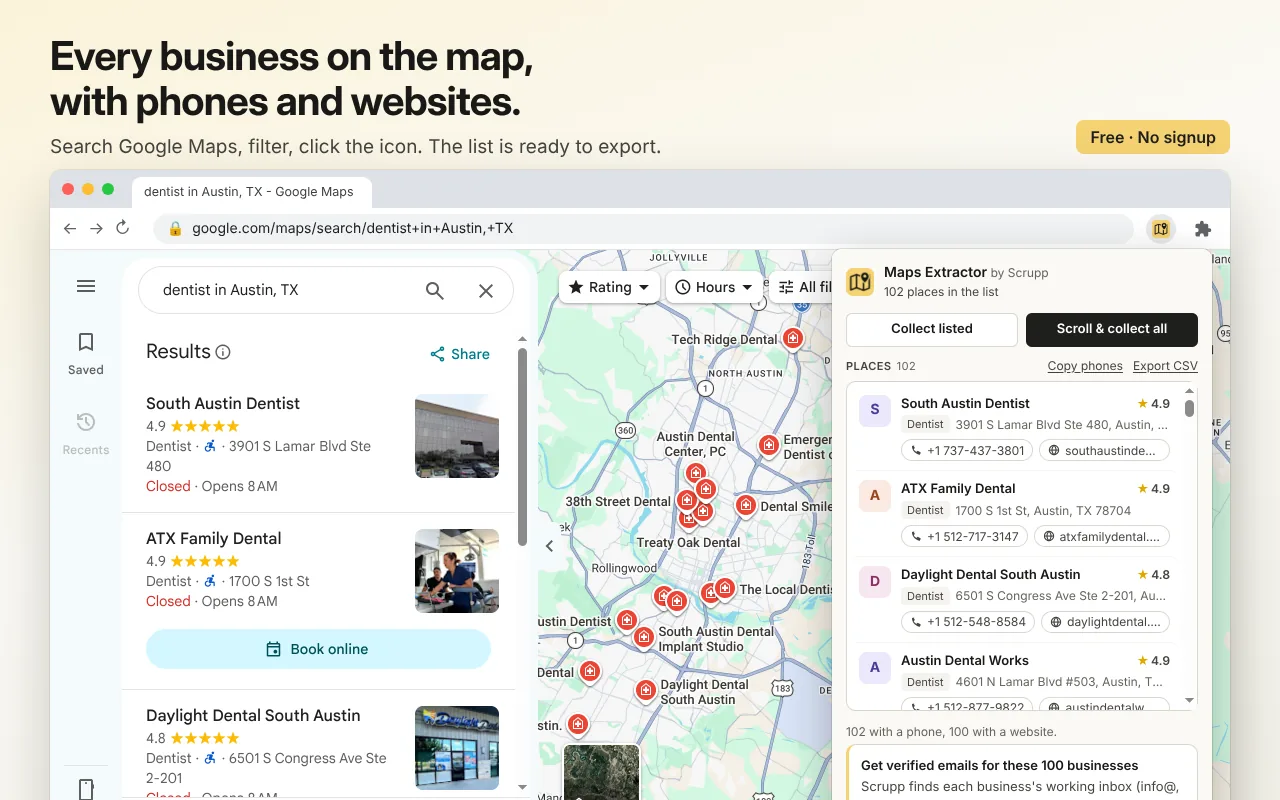Click the magnifier search icon
1280x800 pixels.
click(x=434, y=290)
